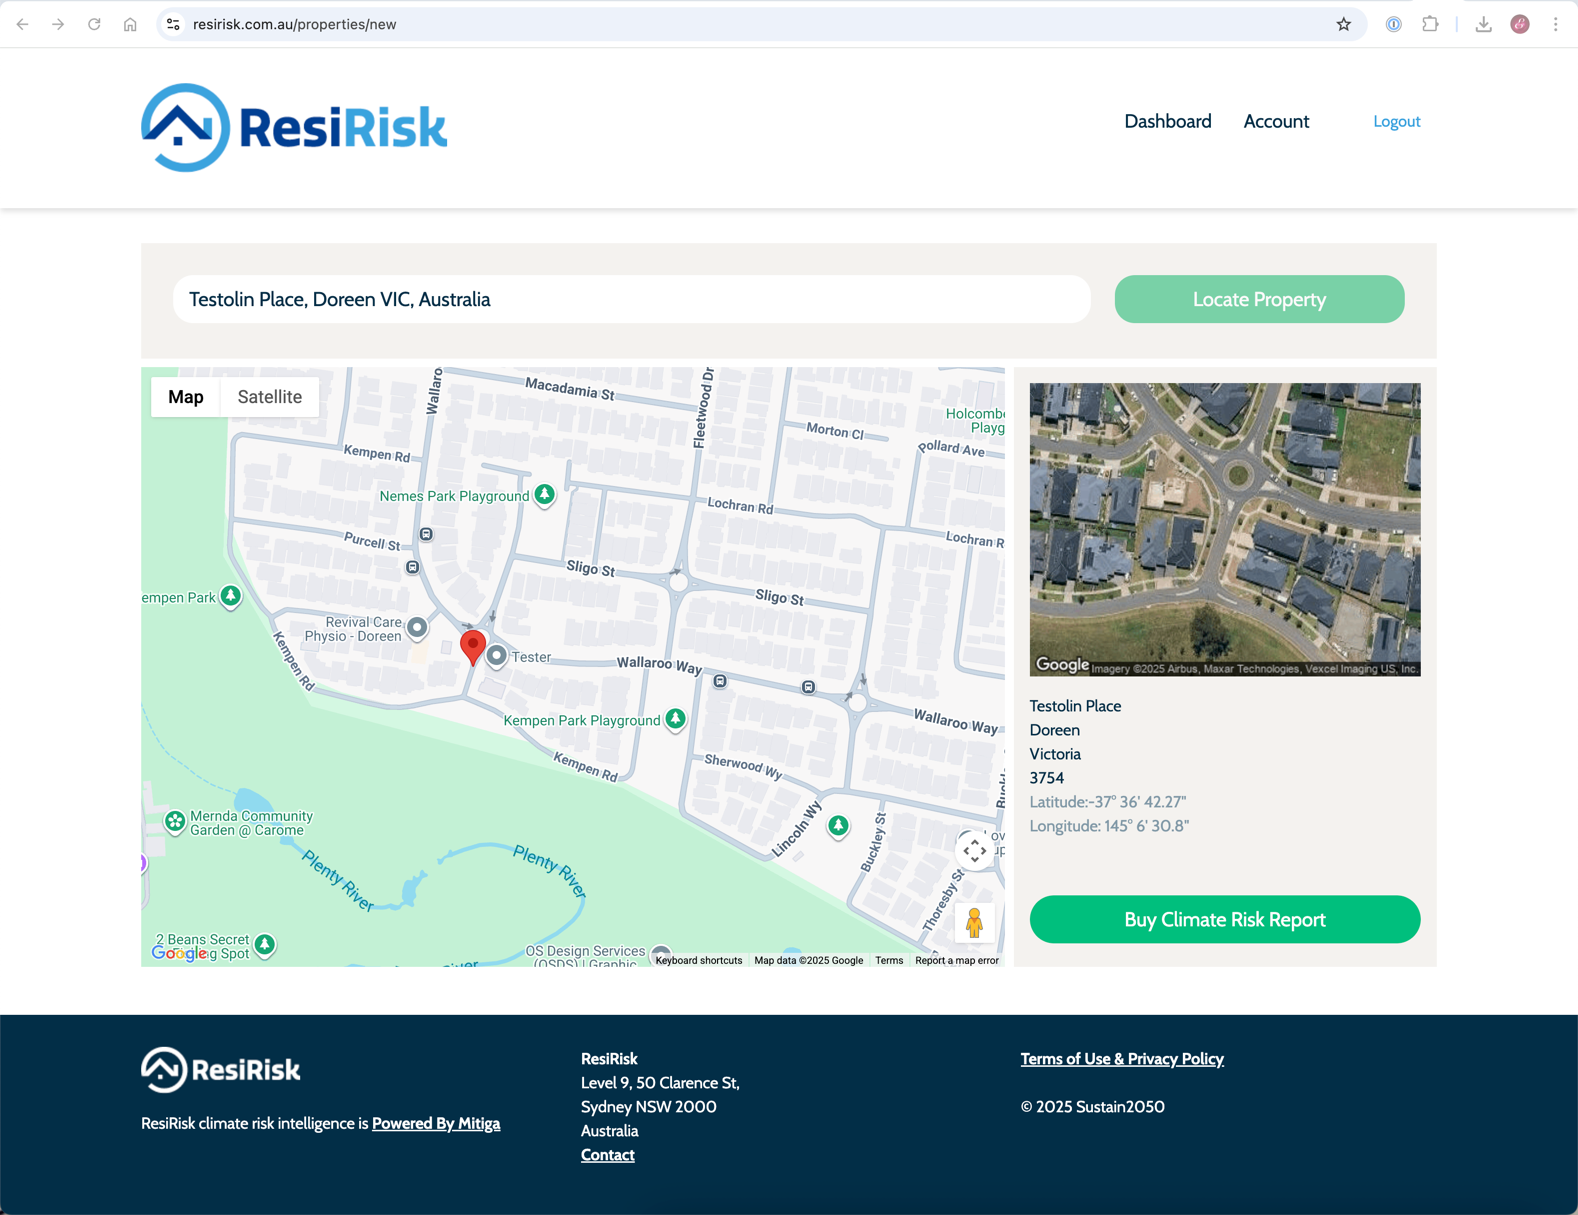Screen dimensions: 1578x1215
Task: Open the Account nav item
Action: (x=1275, y=121)
